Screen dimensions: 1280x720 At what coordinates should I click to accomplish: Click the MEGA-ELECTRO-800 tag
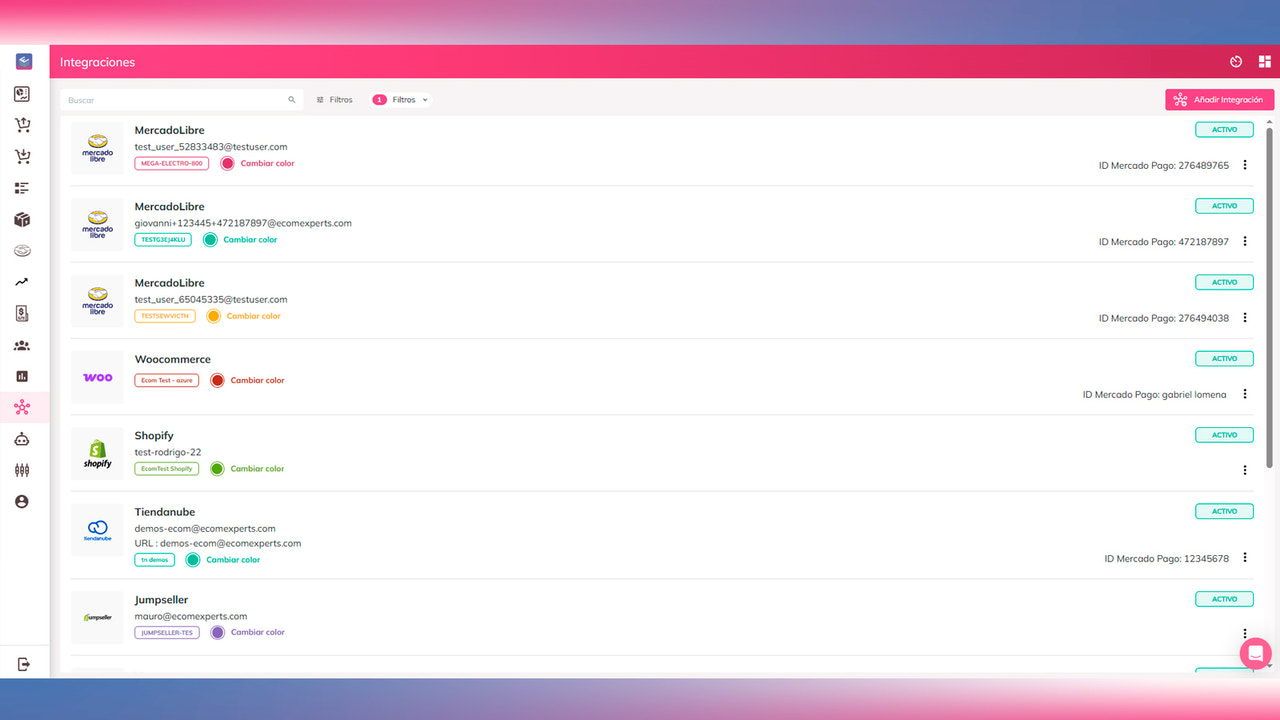click(x=172, y=163)
